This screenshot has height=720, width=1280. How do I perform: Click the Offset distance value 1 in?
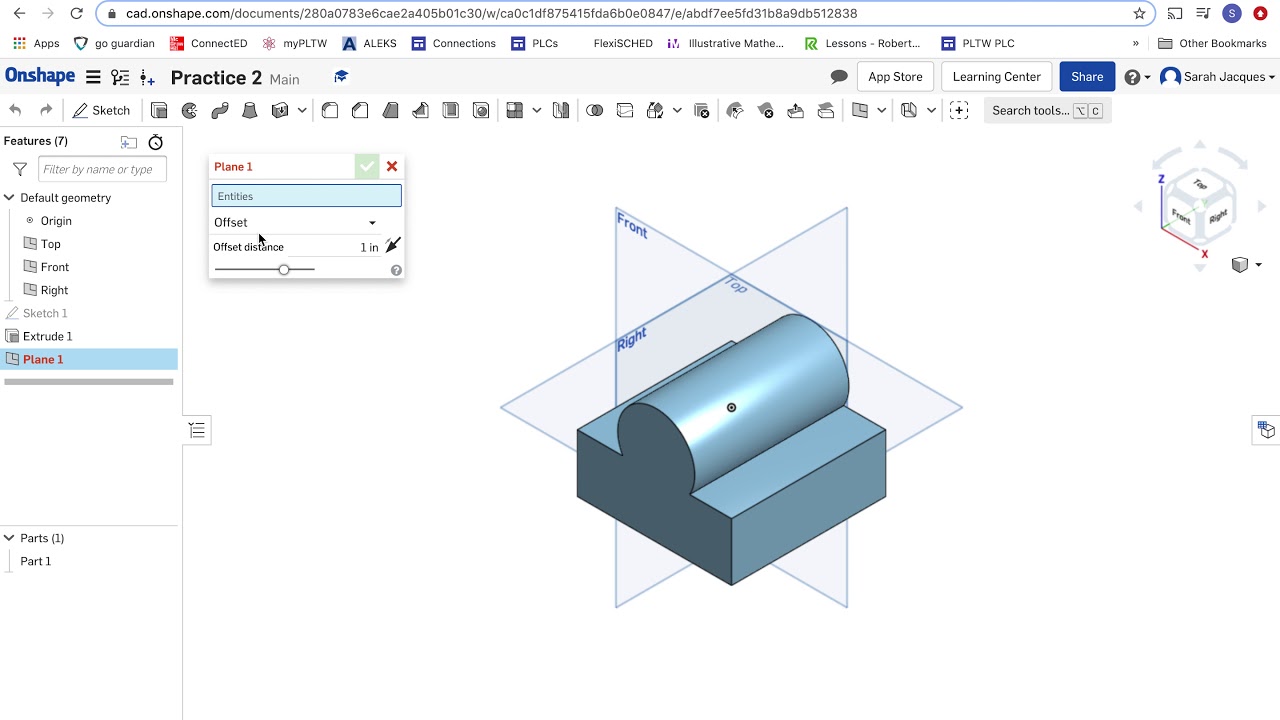[x=369, y=247]
